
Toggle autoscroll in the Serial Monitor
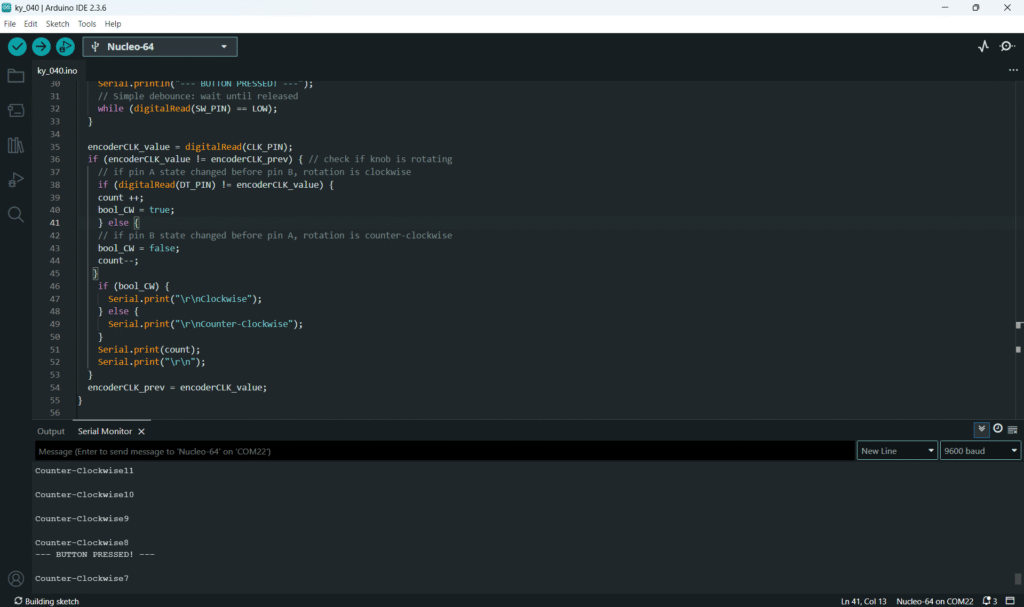point(981,429)
